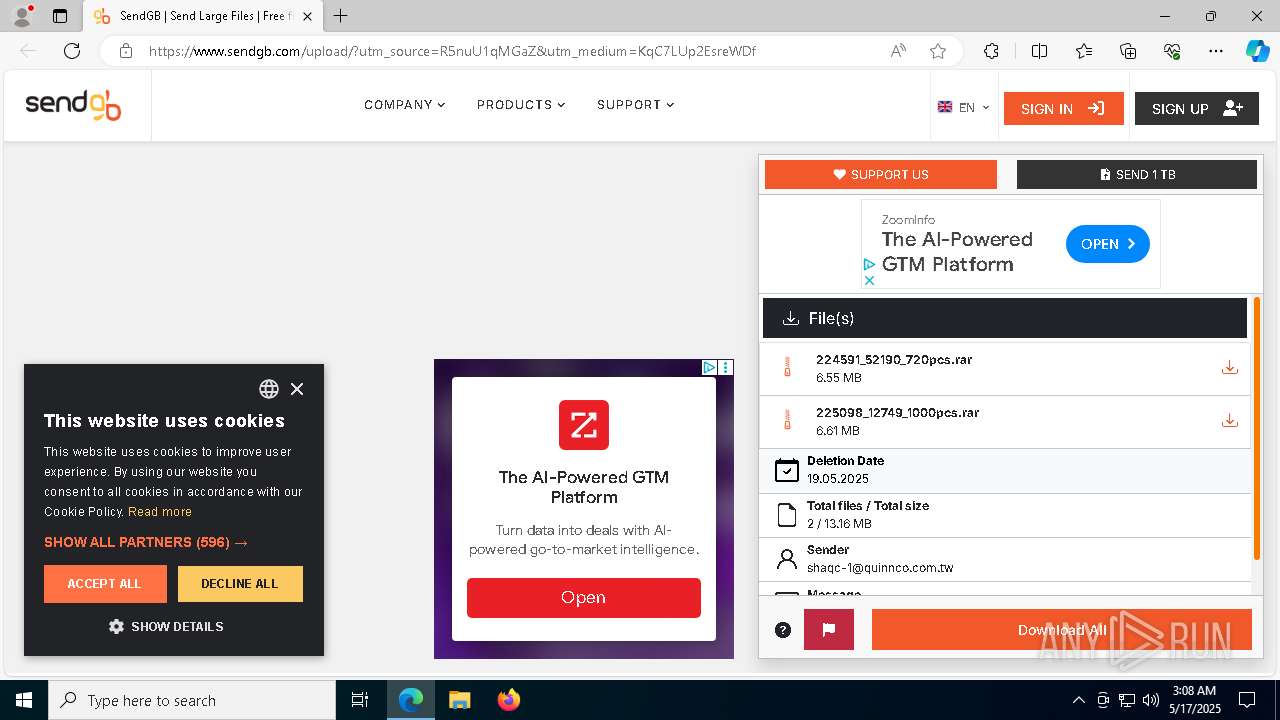Expand the PRODUCTS menu
Viewport: 1280px width, 720px height.
click(x=521, y=105)
